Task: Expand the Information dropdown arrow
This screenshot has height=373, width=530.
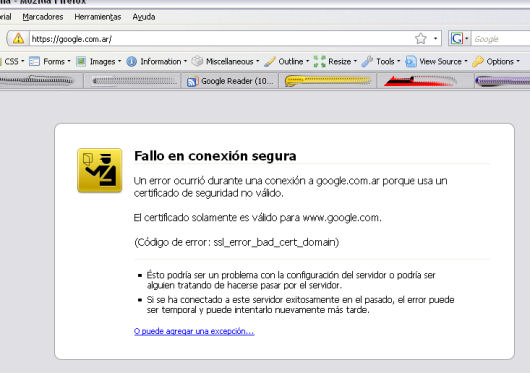Action: 185,61
